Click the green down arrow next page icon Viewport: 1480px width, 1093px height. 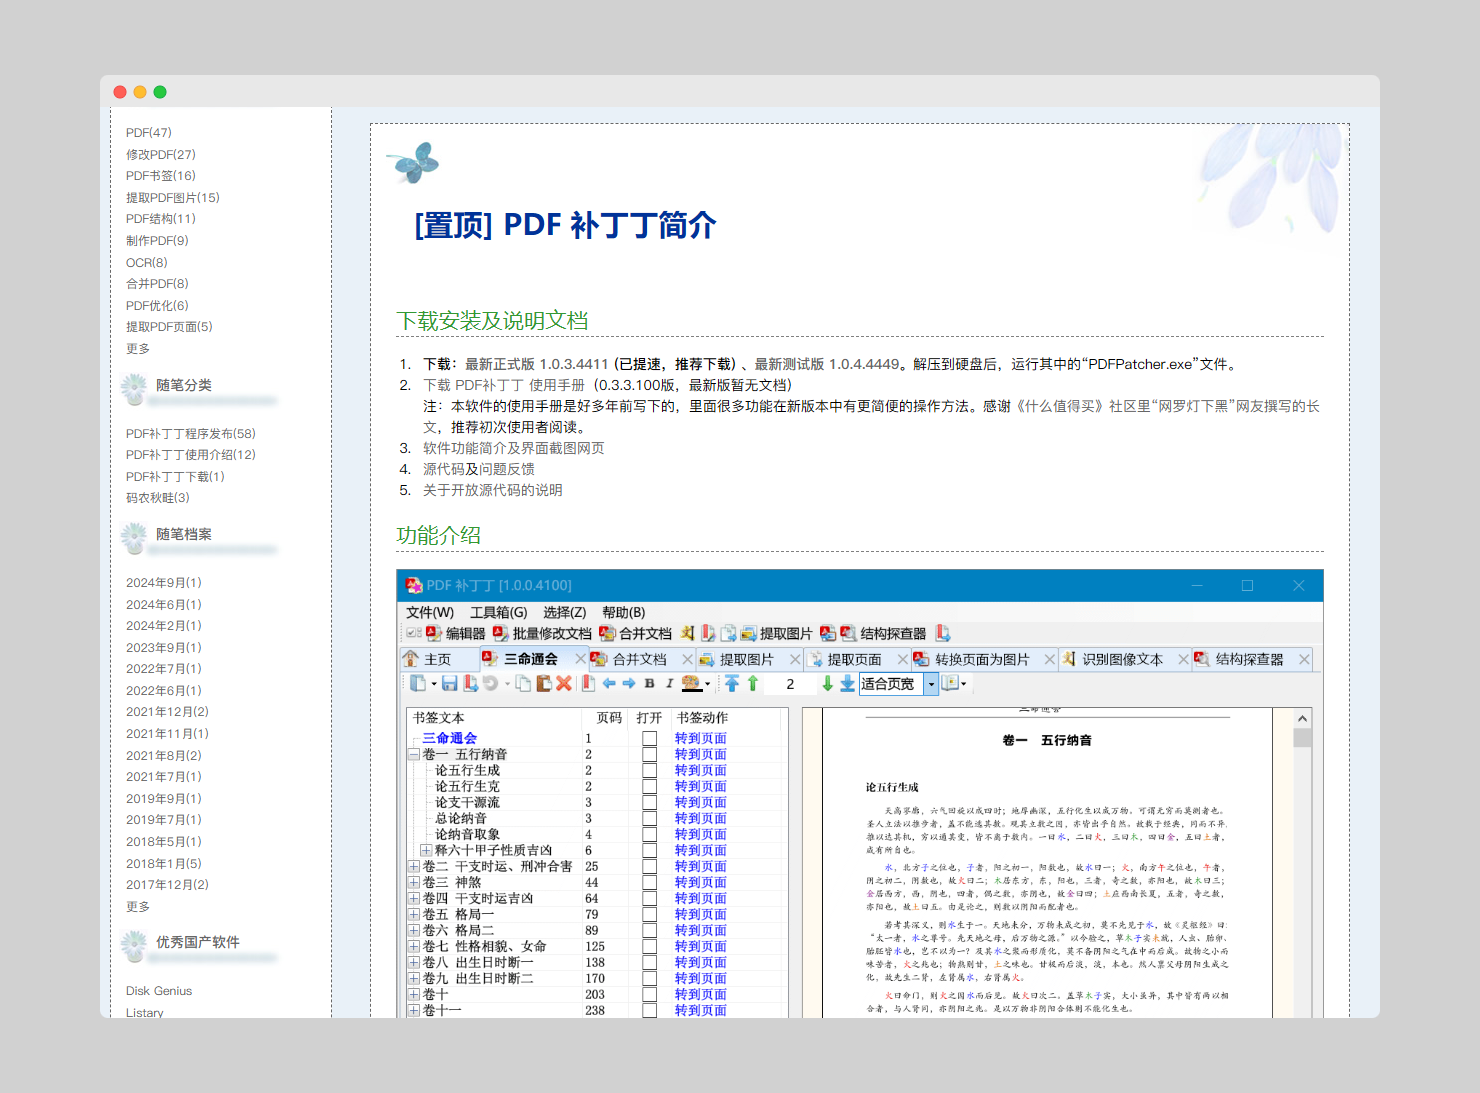tap(827, 683)
